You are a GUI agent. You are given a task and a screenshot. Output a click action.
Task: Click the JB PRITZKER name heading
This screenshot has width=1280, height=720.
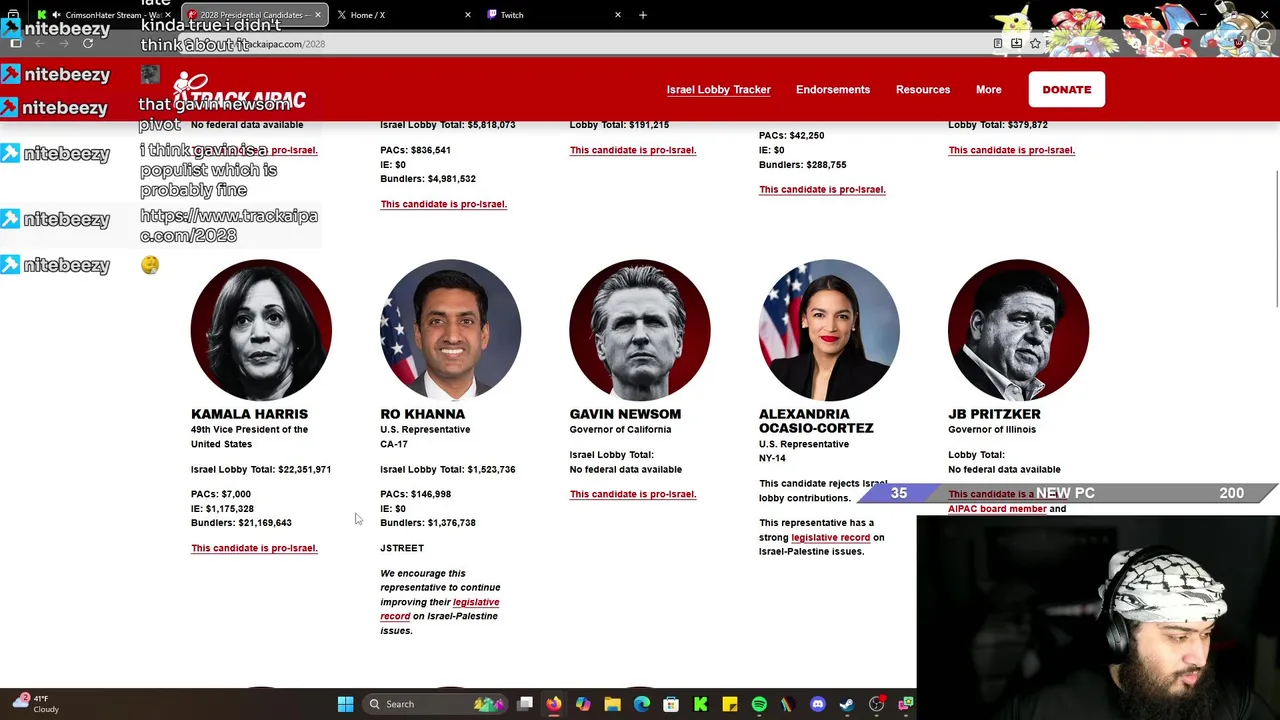[x=994, y=414]
